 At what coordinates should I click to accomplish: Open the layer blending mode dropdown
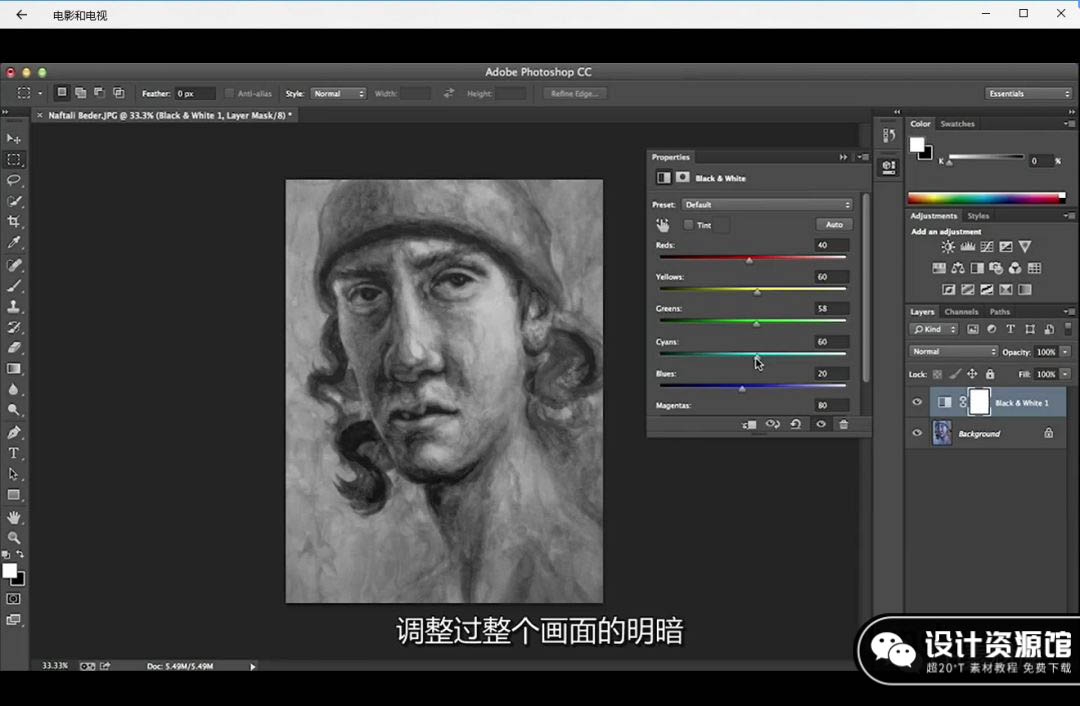tap(953, 351)
